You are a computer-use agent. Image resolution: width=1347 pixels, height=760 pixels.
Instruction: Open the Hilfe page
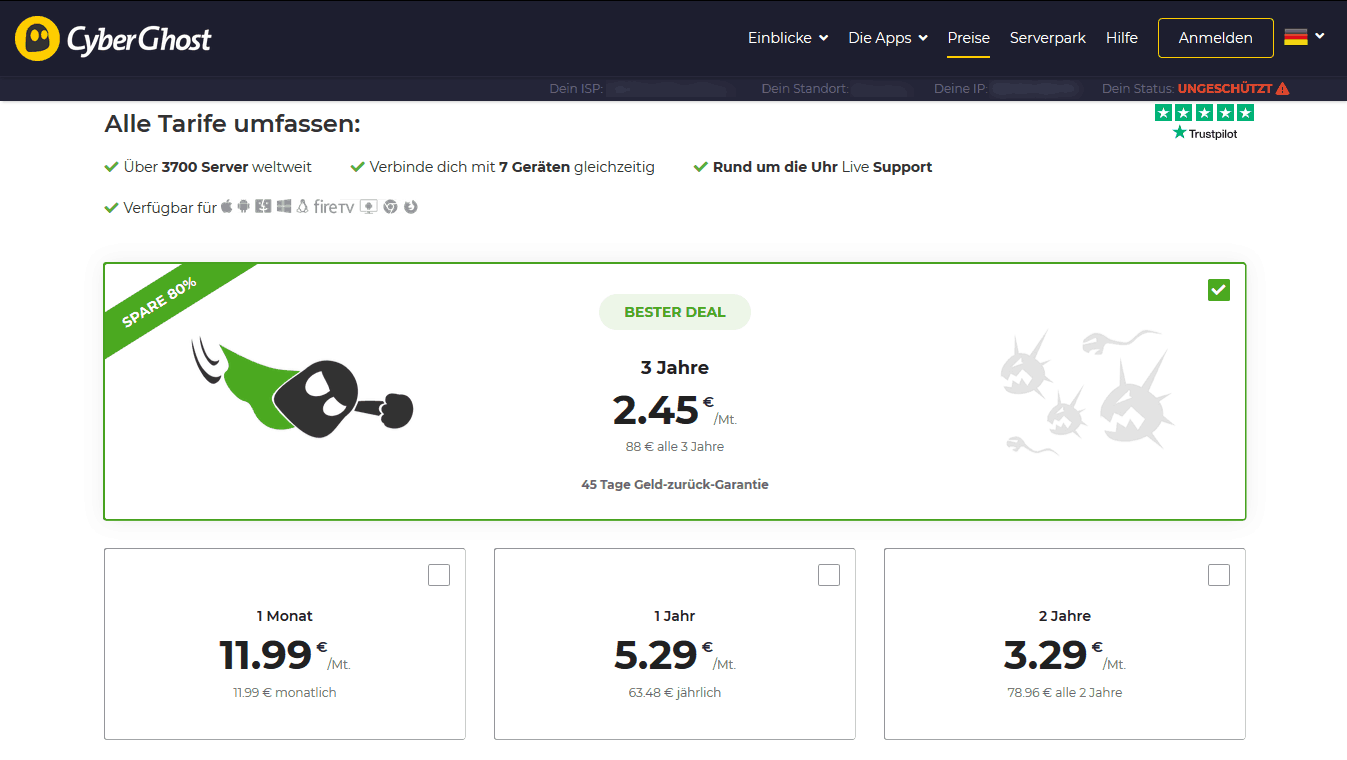pos(1122,38)
